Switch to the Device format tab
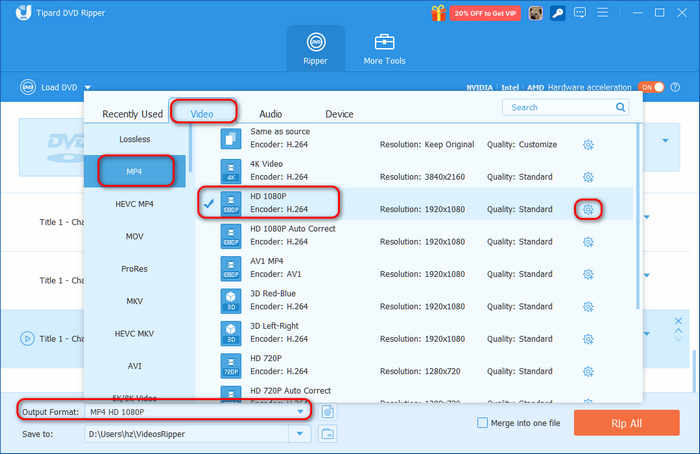Screen dimensions: 700x454 (339, 114)
